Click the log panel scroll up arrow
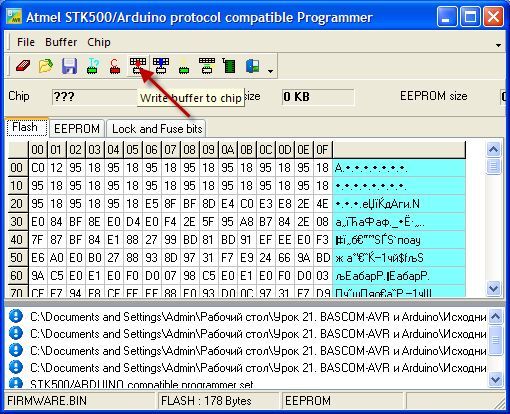Screen dimensions: 510x414 click(495, 316)
